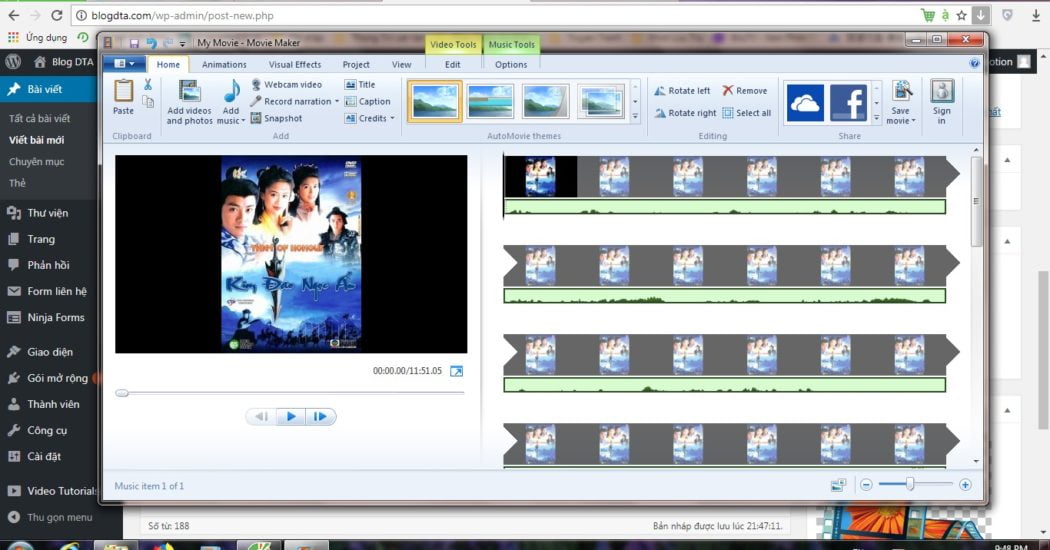This screenshot has width=1050, height=550.
Task: Open Music Tools Options tab
Action: click(511, 64)
